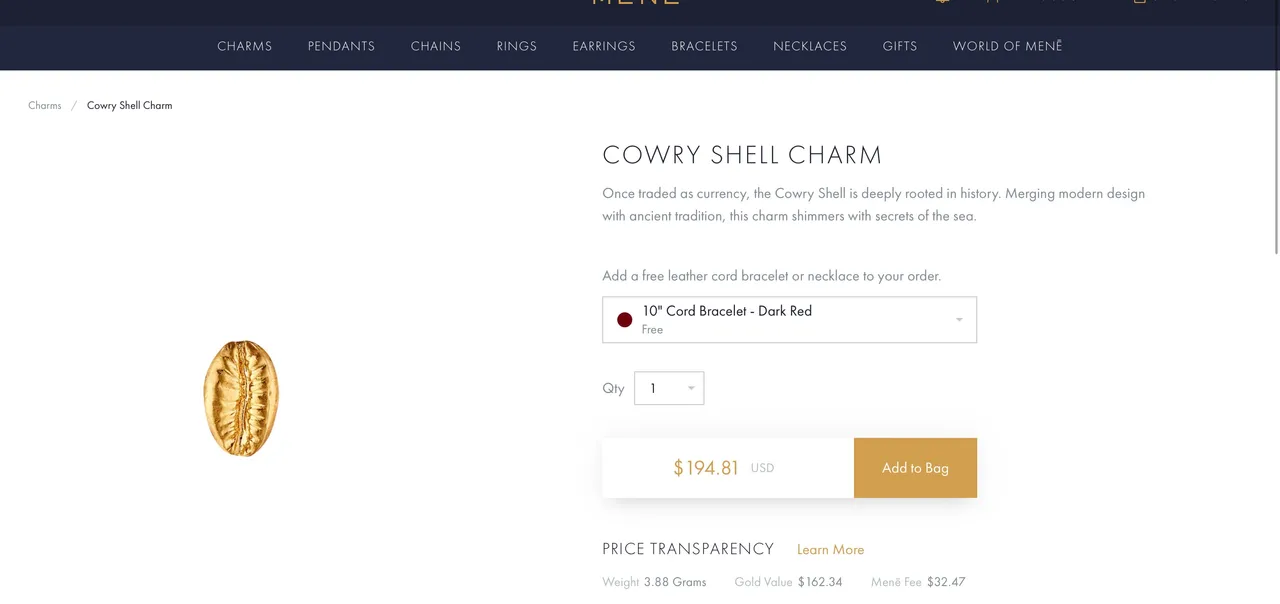Image resolution: width=1280 pixels, height=604 pixels.
Task: Open the Pendants menu
Action: (x=341, y=46)
